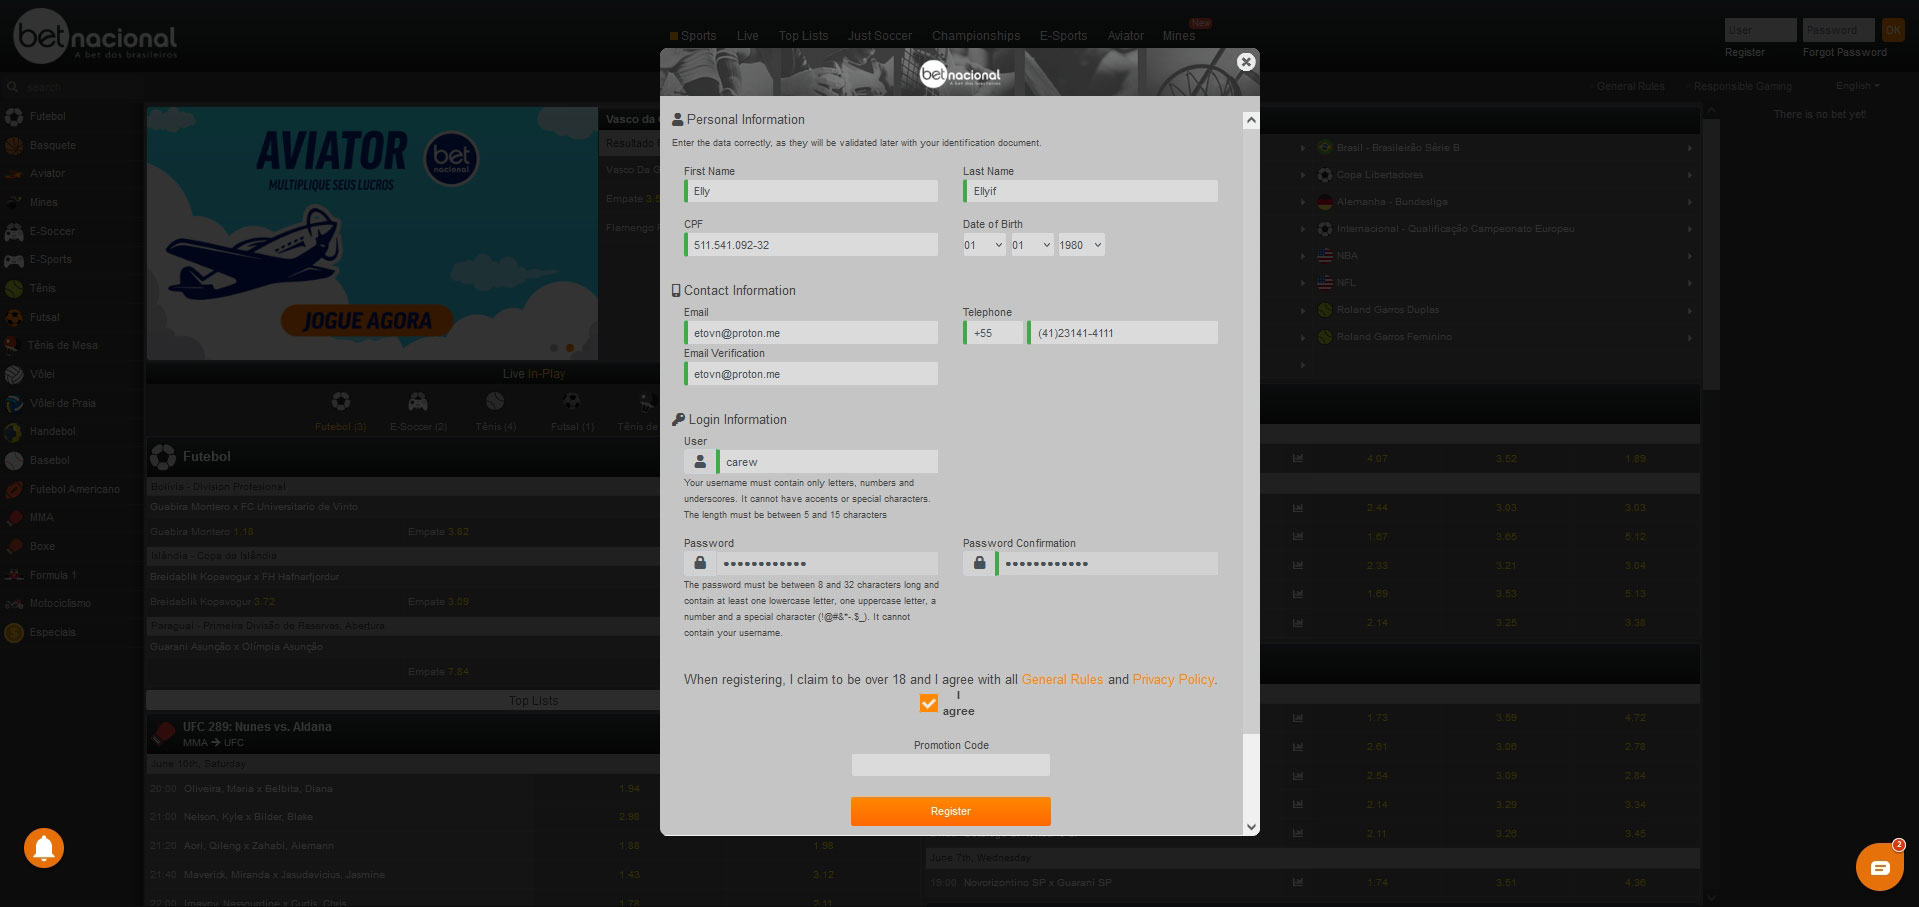This screenshot has width=1919, height=907.
Task: Click the orange OK login button
Action: click(1892, 30)
